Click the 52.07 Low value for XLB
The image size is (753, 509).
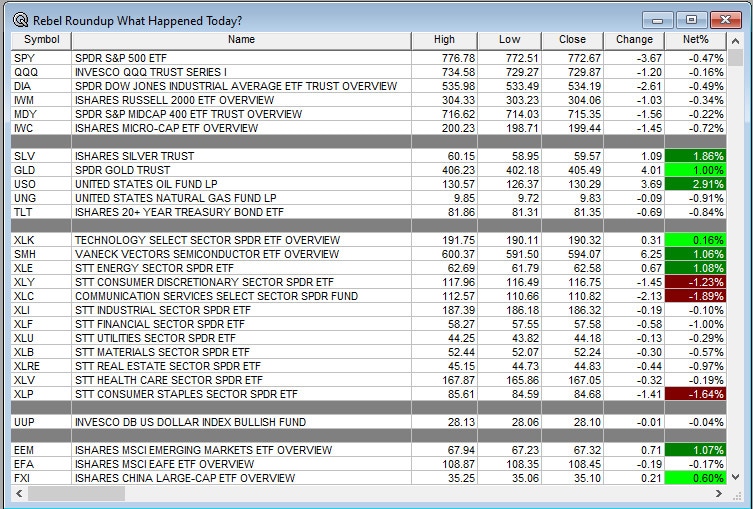510,352
